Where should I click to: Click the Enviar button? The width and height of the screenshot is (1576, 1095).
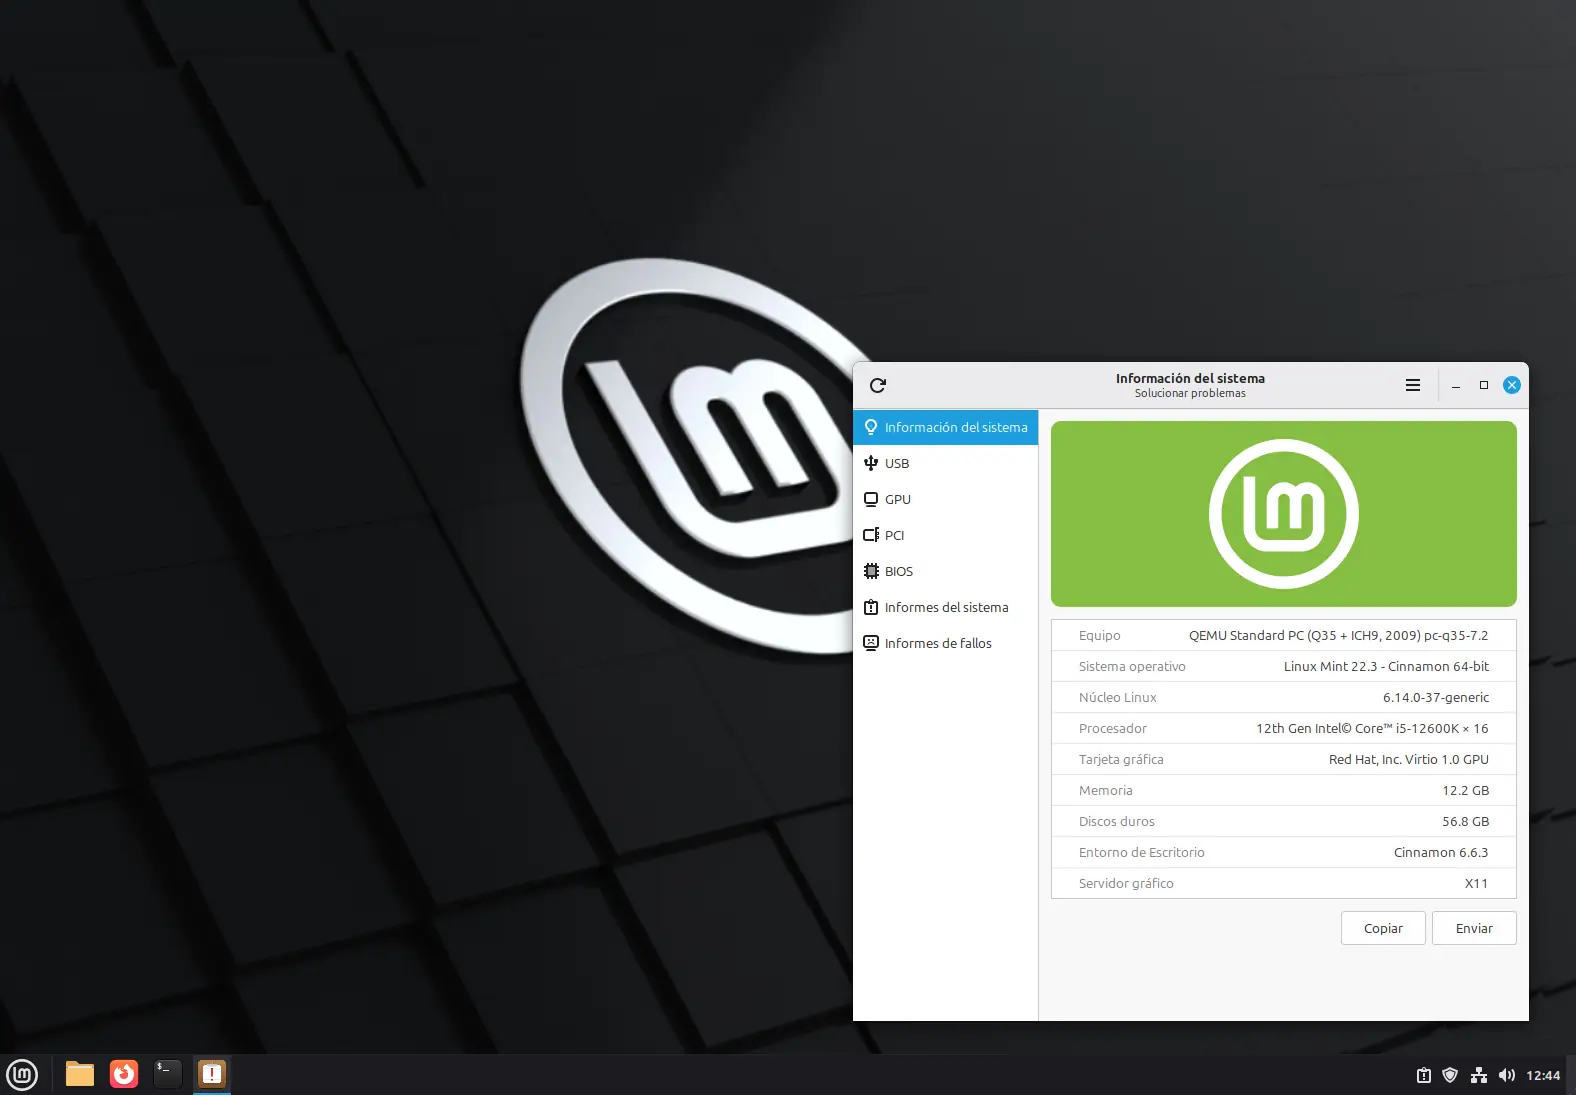tap(1473, 929)
